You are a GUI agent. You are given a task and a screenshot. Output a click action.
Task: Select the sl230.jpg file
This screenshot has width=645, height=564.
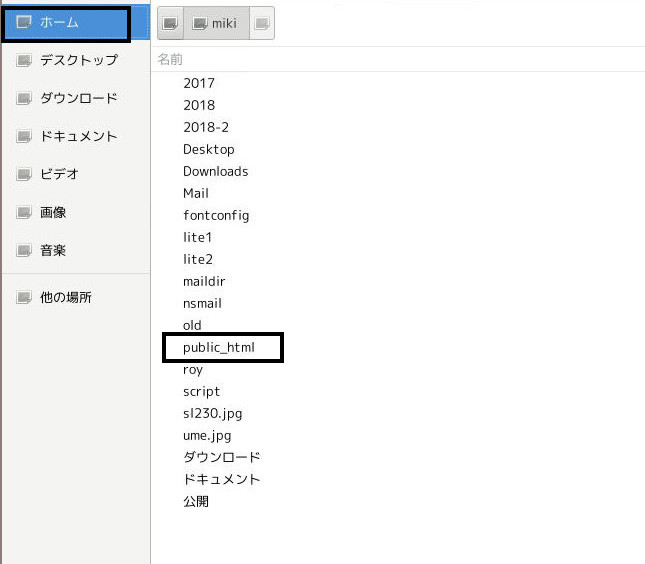397,413
